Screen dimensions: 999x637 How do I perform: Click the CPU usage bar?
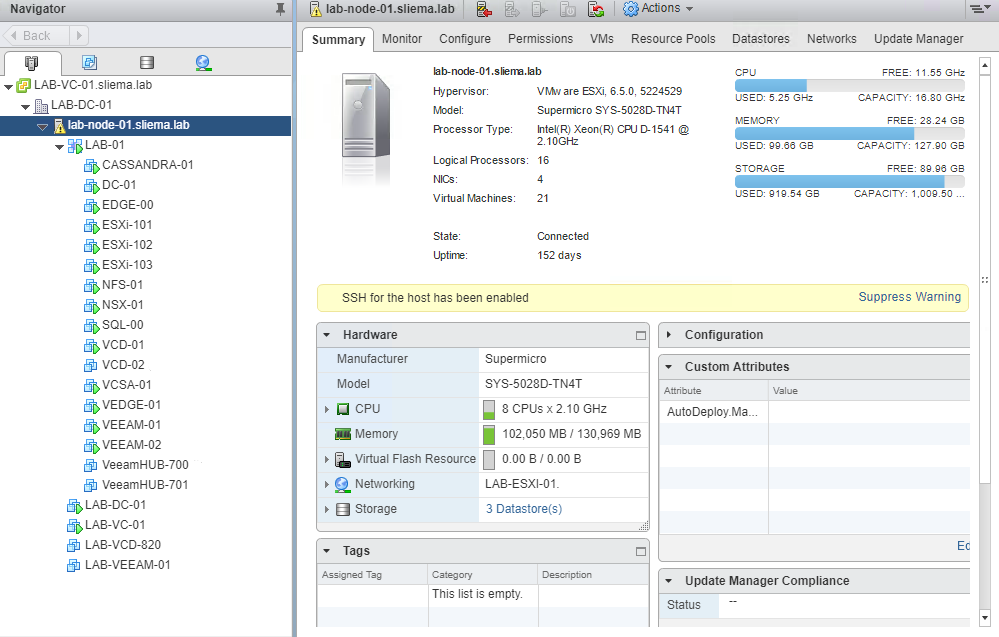point(849,85)
